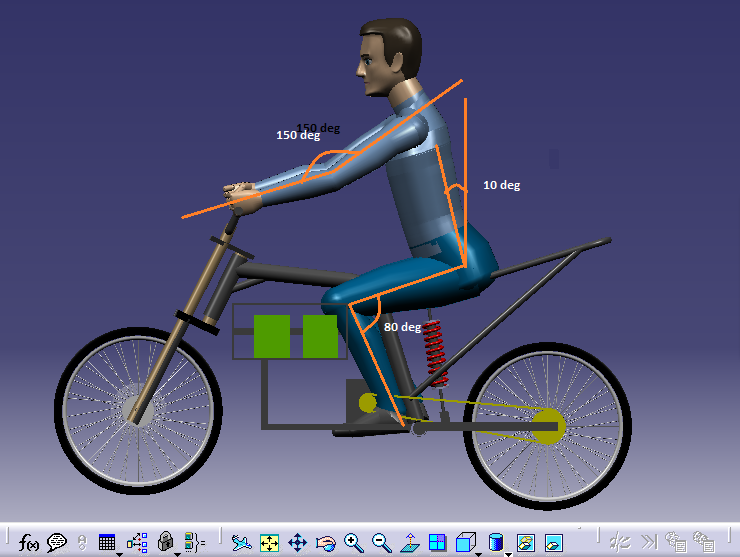This screenshot has height=557, width=740.
Task: Expand the Isometric View cube dropdown arrow
Action: tap(478, 554)
